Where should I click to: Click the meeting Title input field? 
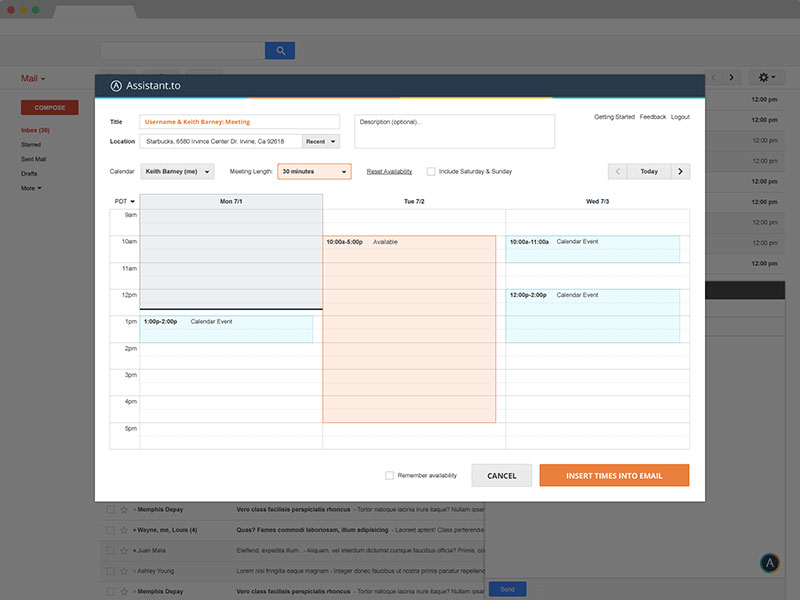(239, 122)
